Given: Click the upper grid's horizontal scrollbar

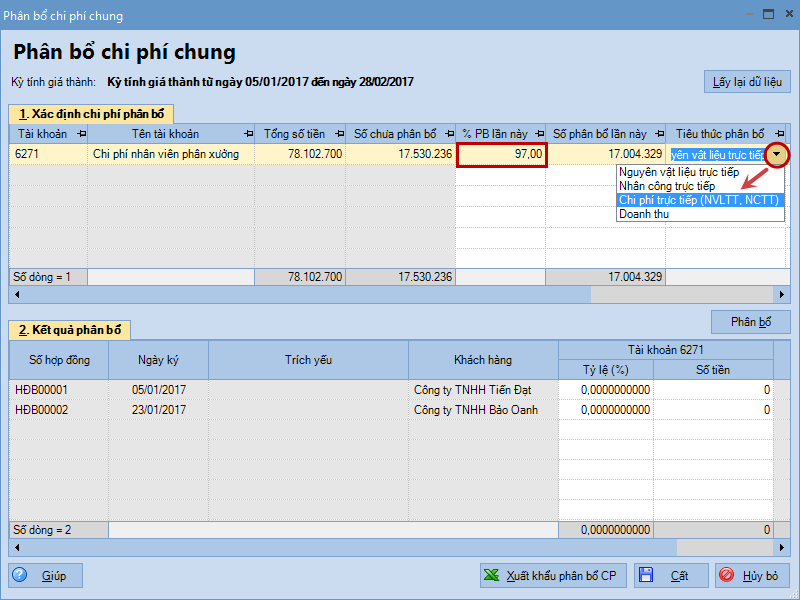Looking at the screenshot, I should (x=300, y=295).
